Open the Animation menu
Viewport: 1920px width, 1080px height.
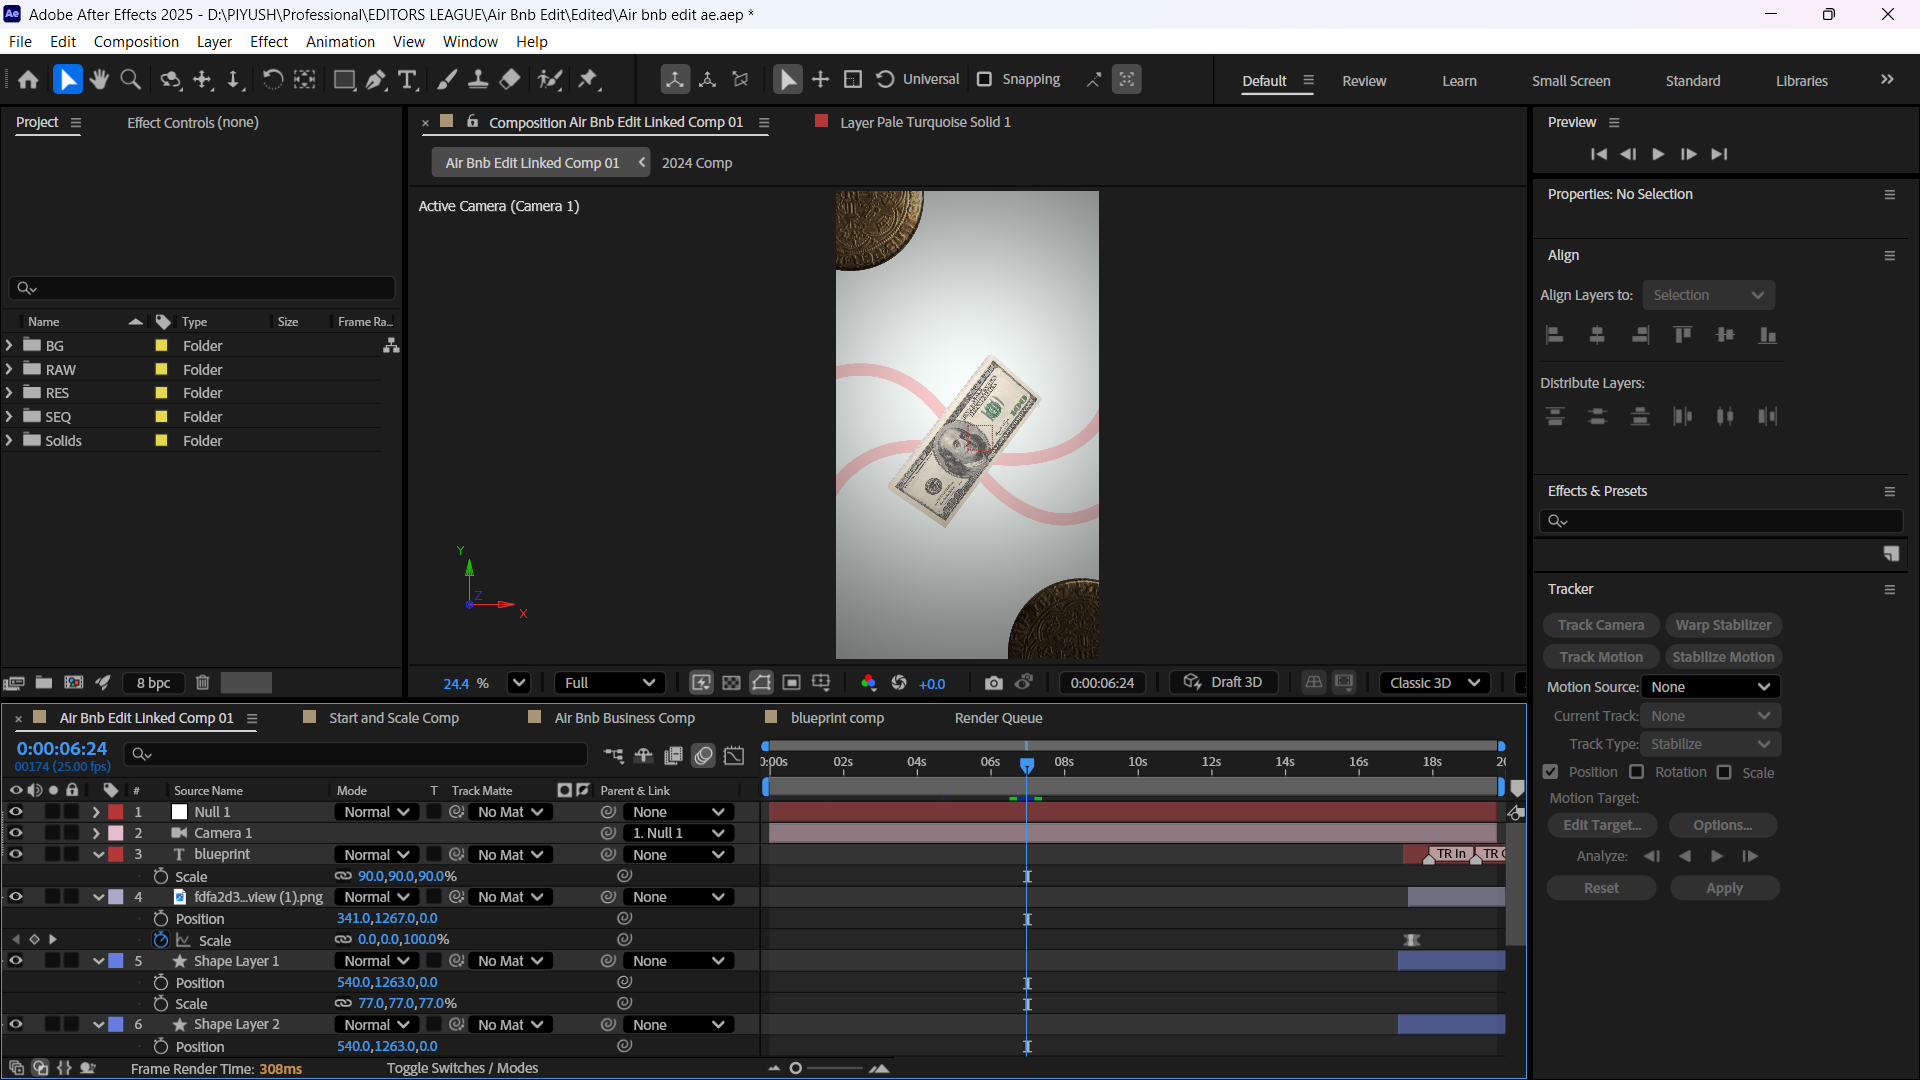340,42
